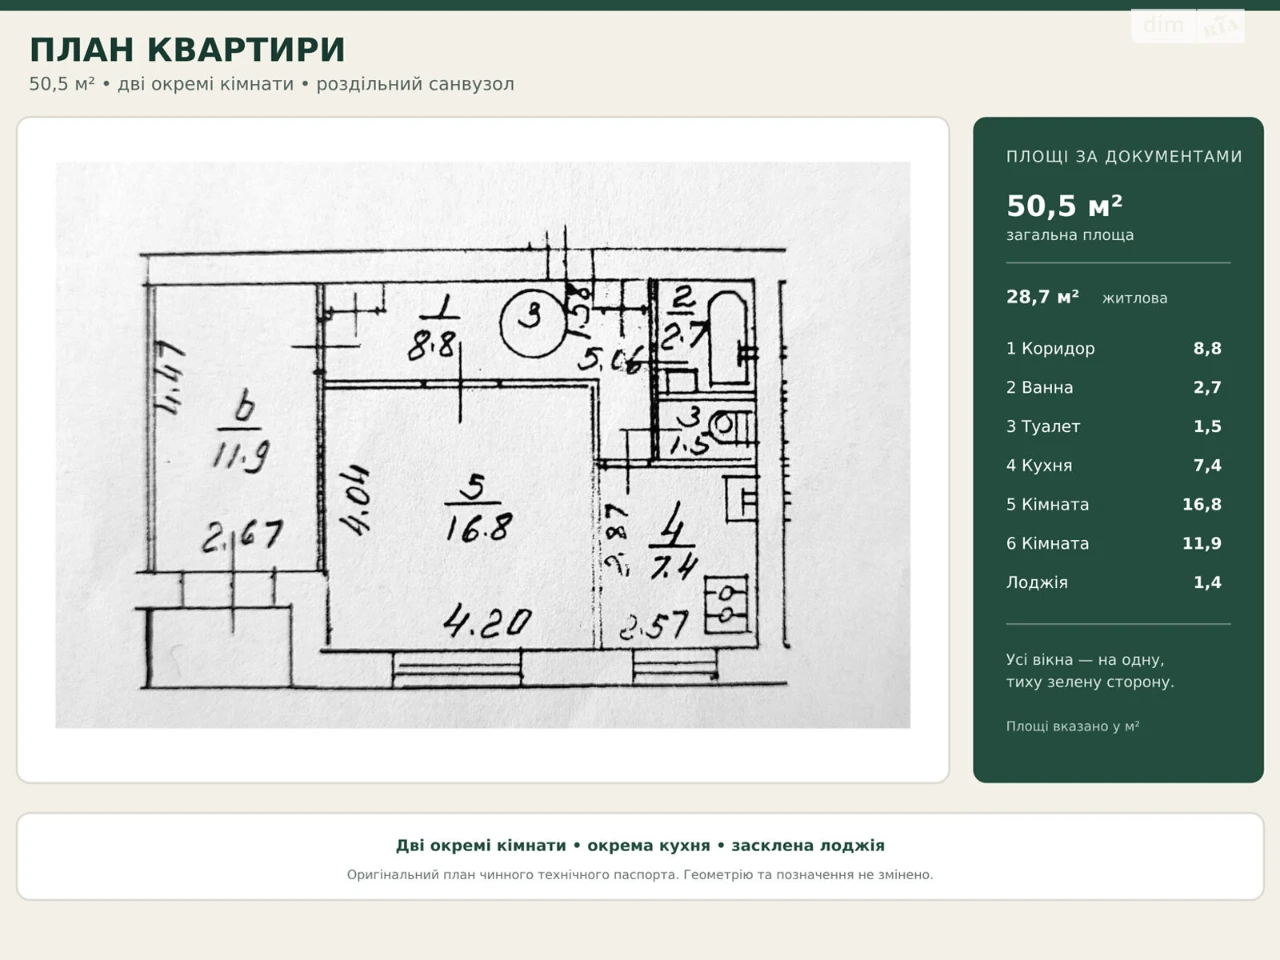Image resolution: width=1280 pixels, height=960 pixels.
Task: Click the loggia area value 1,4
Action: point(1207,582)
